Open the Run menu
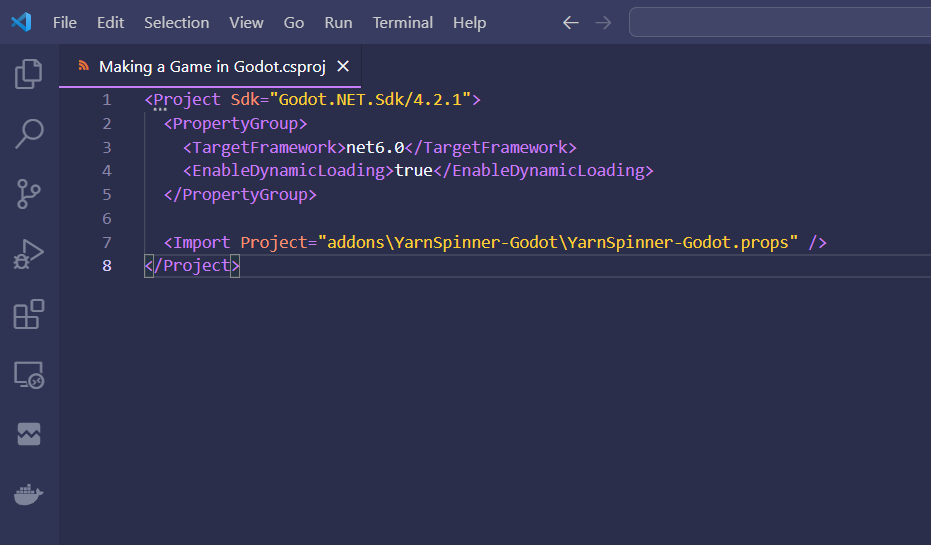The image size is (931, 545). (x=338, y=22)
